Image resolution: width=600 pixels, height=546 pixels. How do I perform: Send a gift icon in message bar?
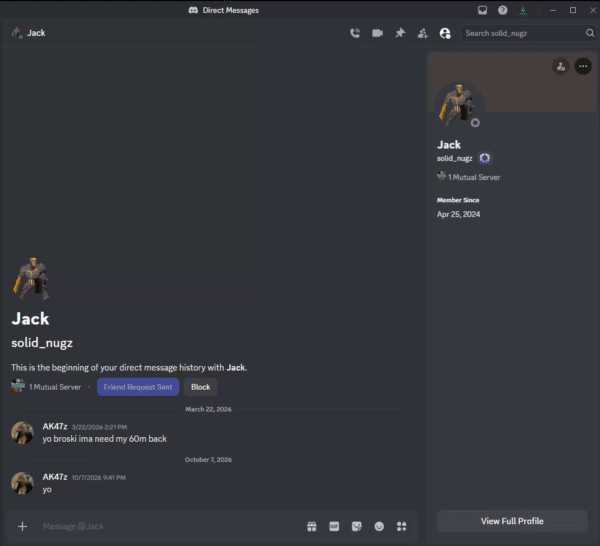tap(311, 526)
